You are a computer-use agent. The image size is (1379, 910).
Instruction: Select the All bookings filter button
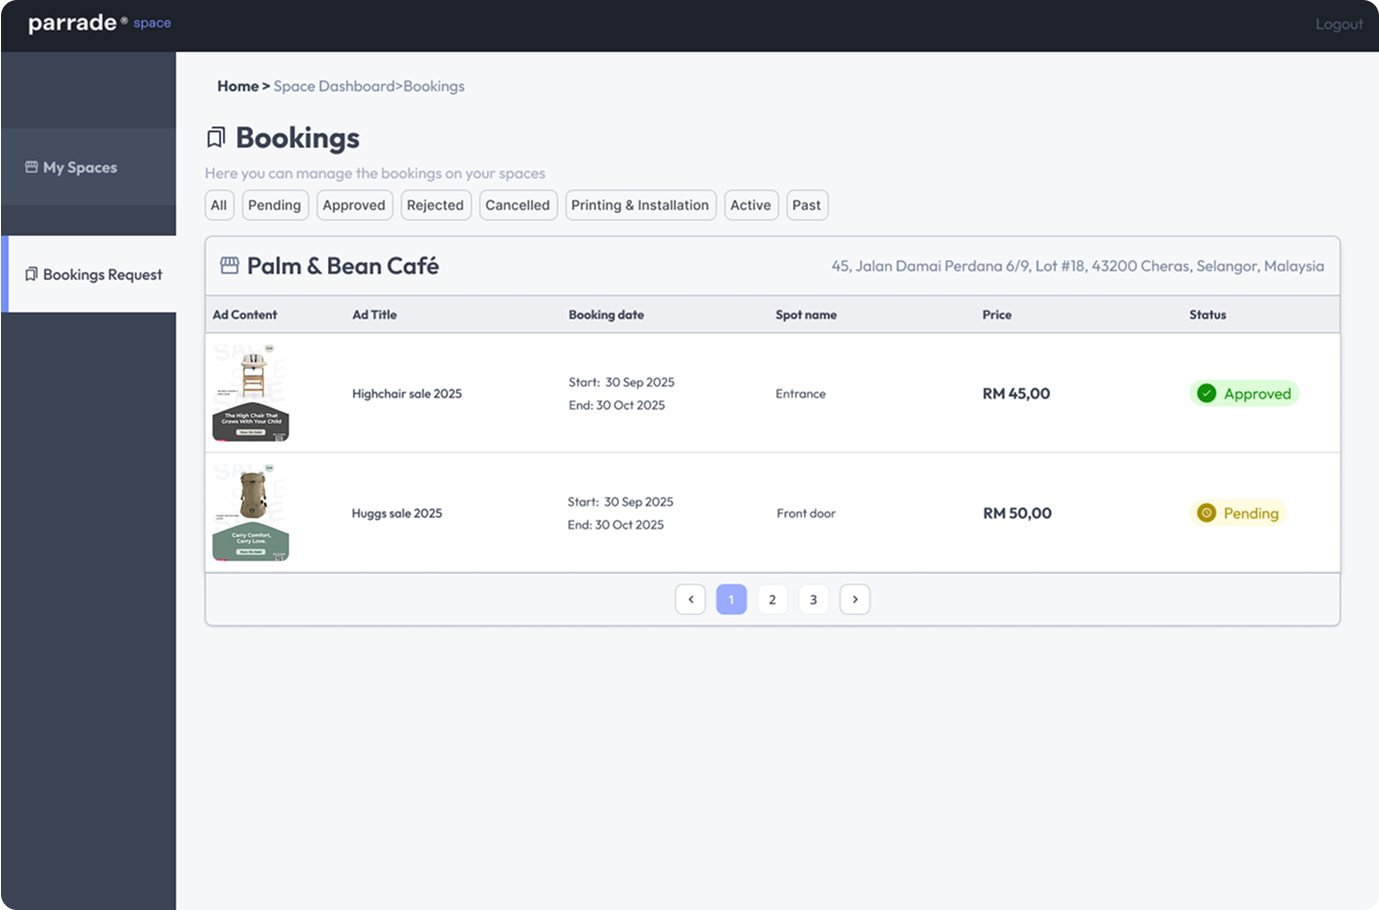tap(219, 205)
